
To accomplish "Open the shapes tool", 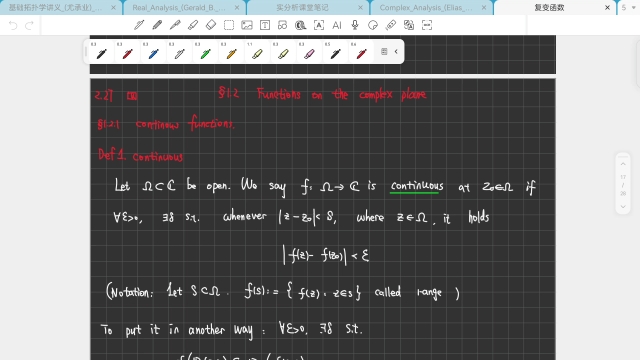I will pos(282,25).
